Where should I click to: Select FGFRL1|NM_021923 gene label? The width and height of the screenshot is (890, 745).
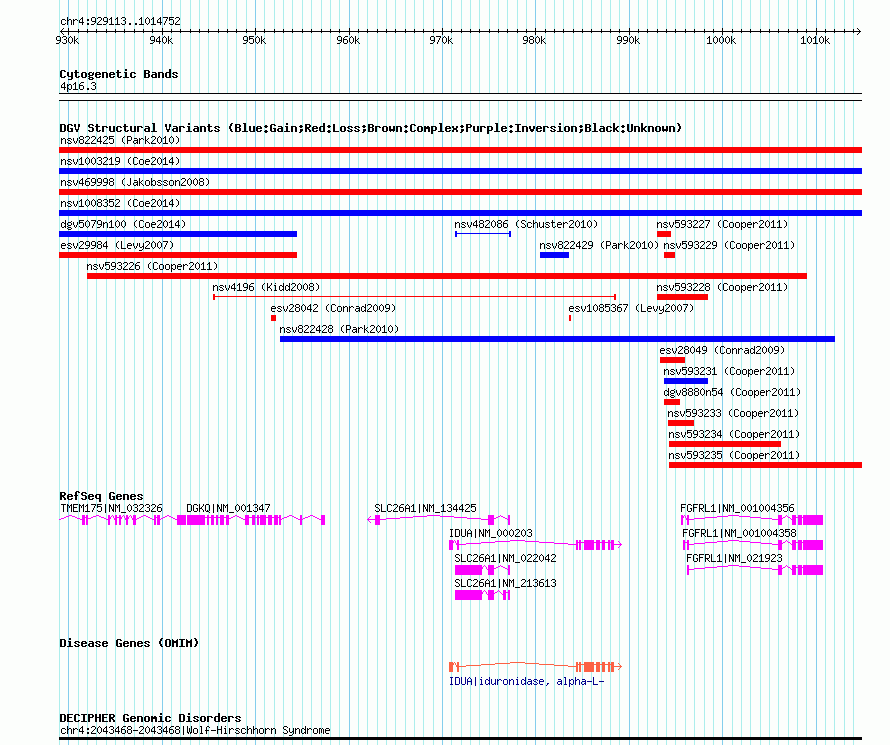(x=734, y=558)
